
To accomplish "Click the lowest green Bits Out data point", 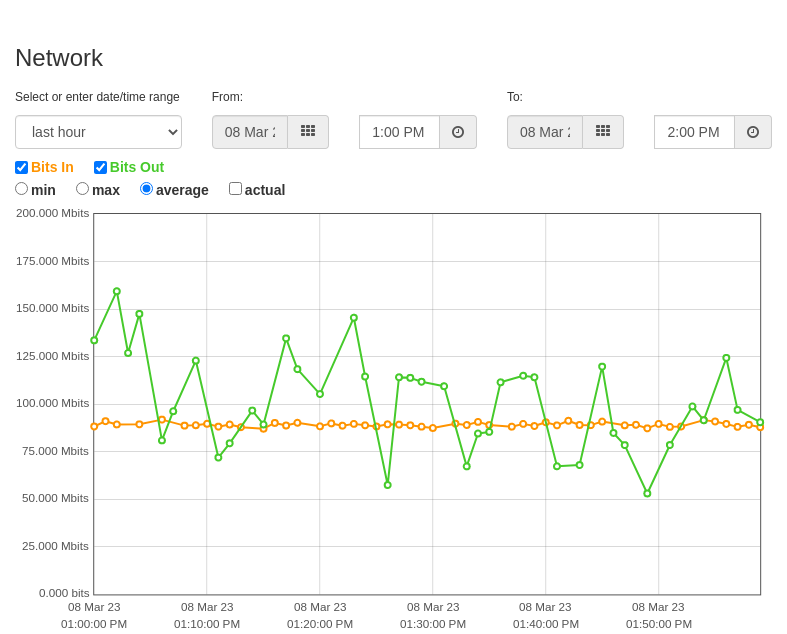I will 647,493.
